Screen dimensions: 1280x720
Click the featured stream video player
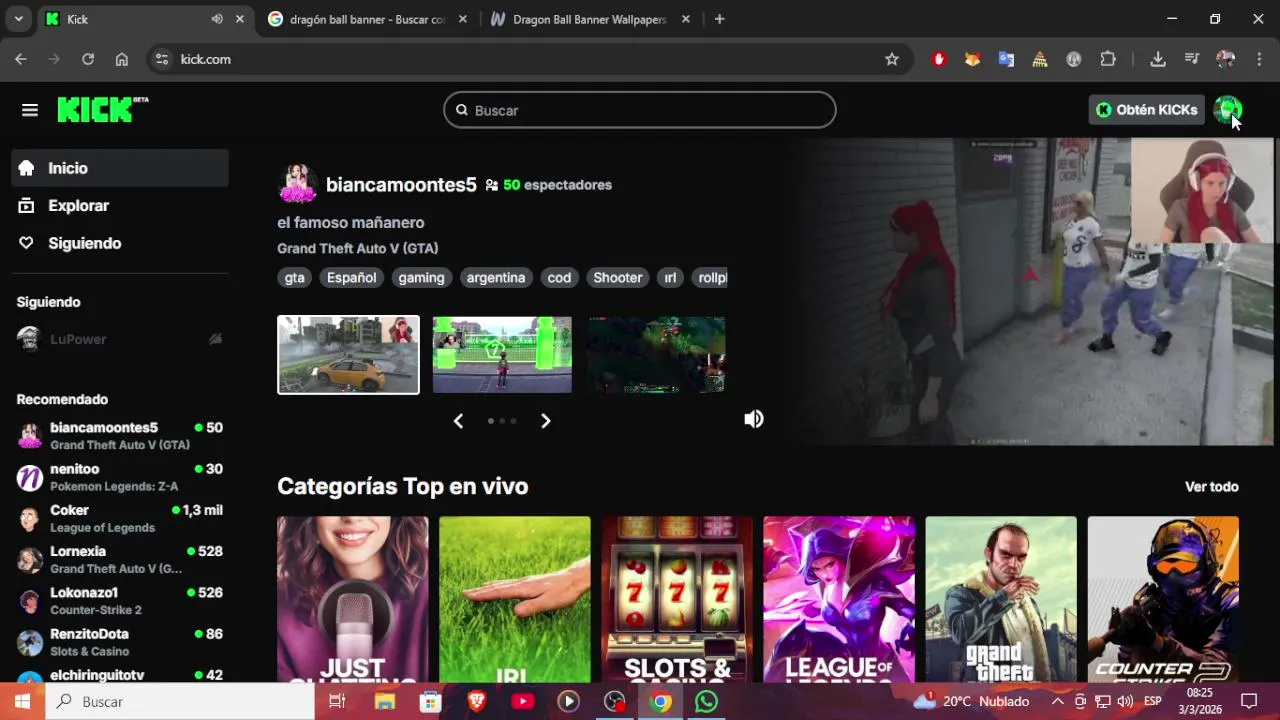(1030, 292)
